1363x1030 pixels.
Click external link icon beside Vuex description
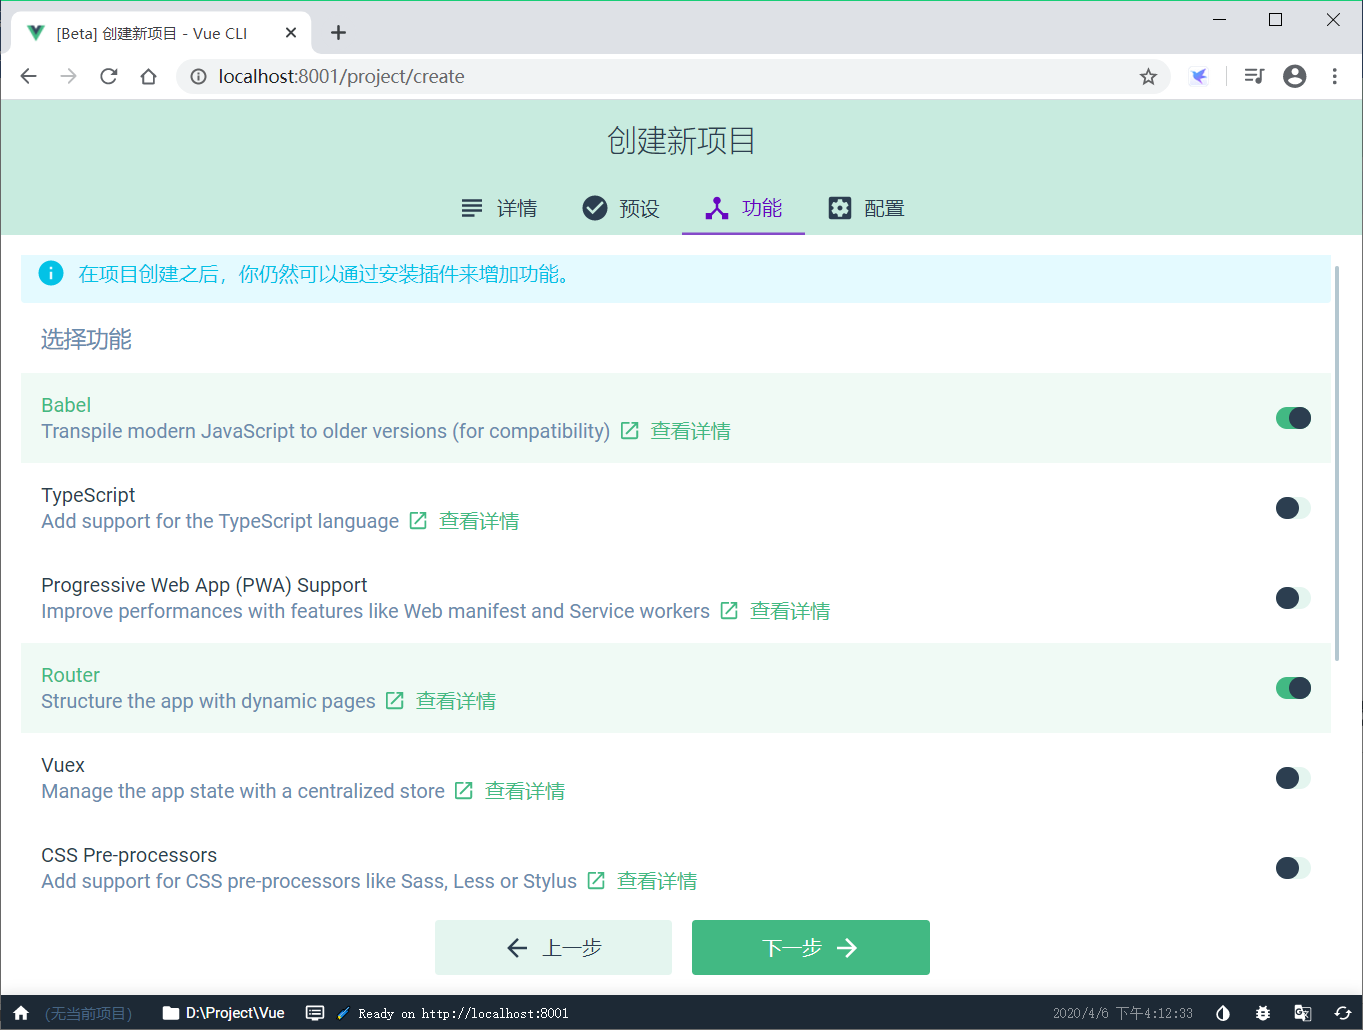464,791
